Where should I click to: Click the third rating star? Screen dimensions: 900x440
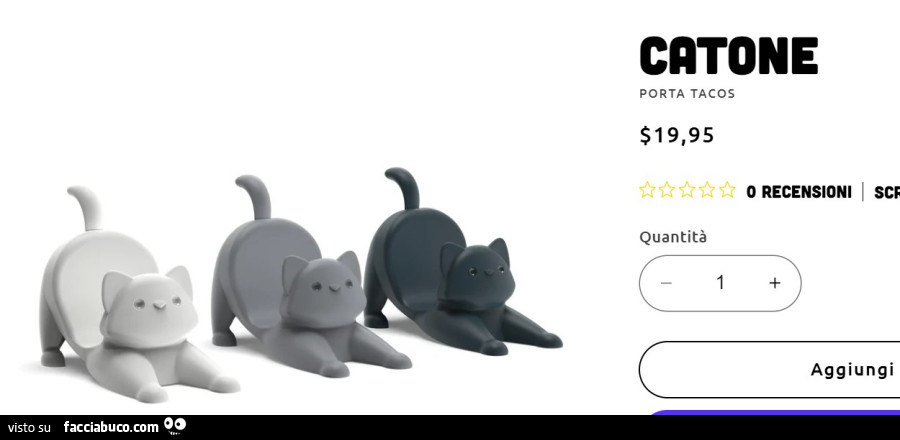click(687, 190)
